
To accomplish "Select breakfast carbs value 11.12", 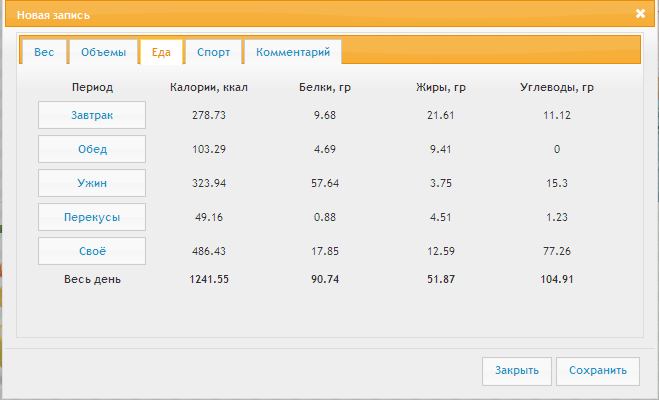I will pyautogui.click(x=557, y=115).
